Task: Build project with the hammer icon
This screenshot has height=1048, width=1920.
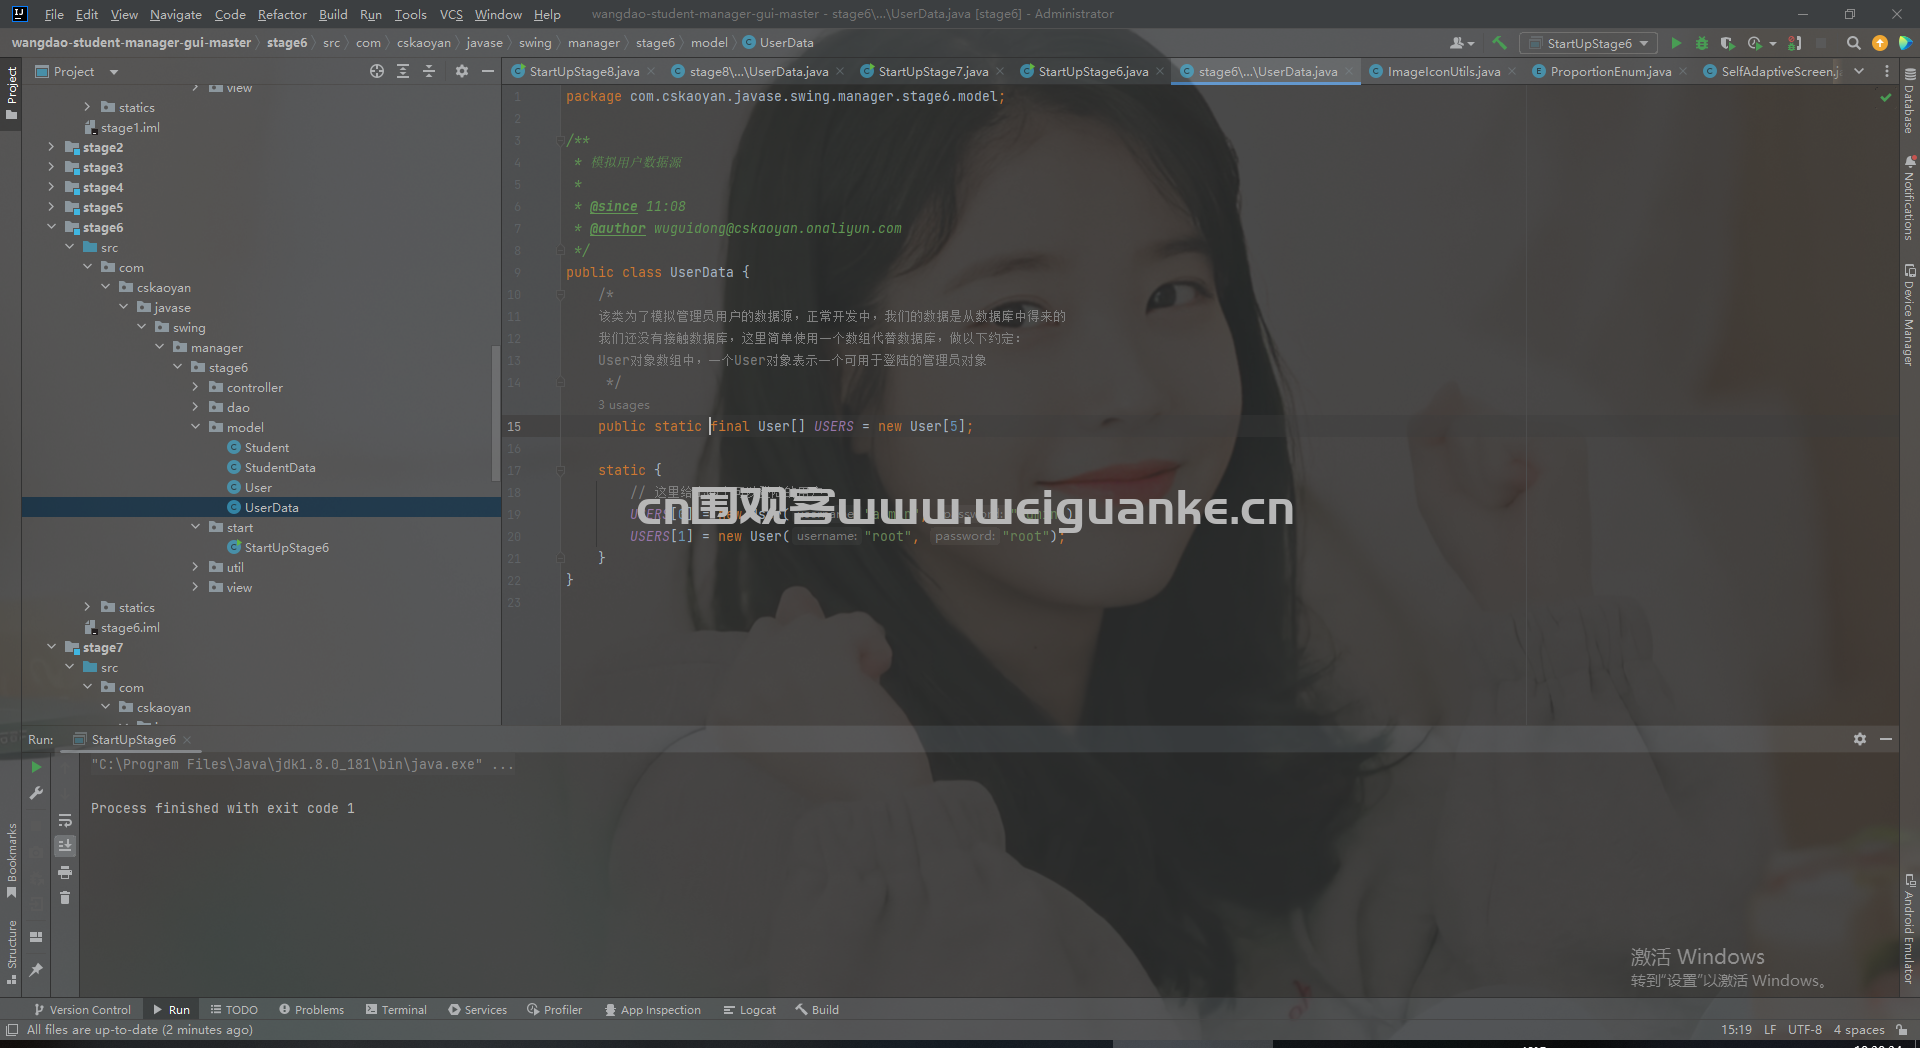Action: [x=1499, y=43]
